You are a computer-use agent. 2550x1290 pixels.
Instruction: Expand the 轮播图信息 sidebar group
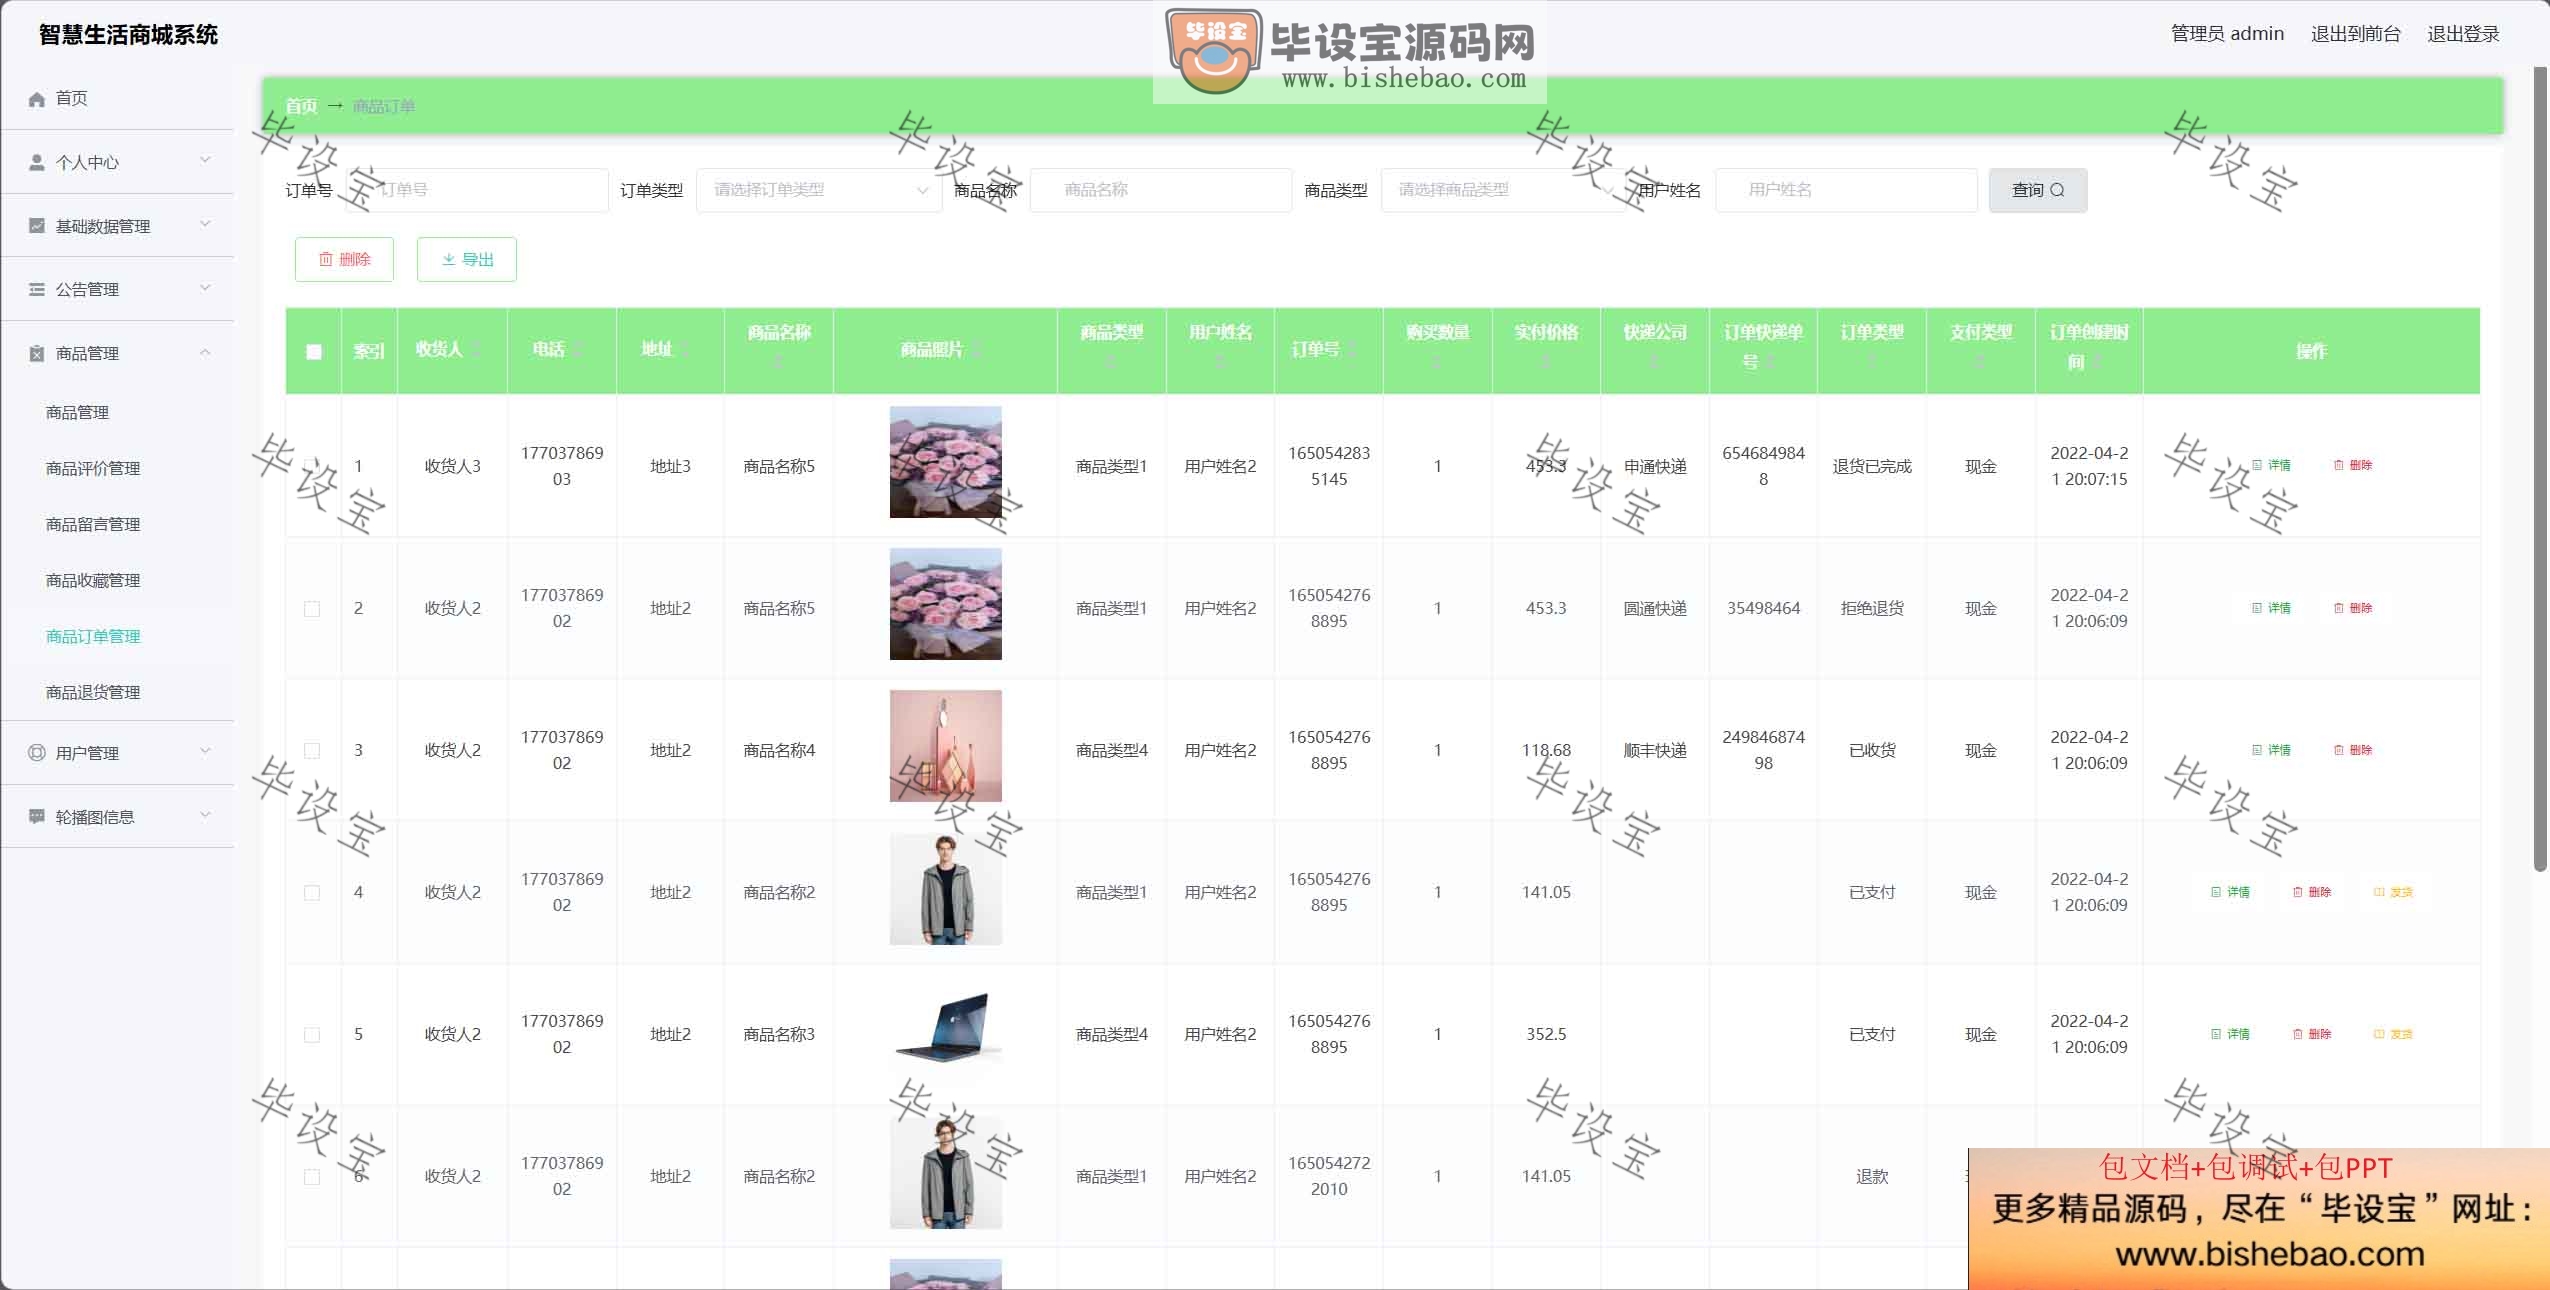tap(118, 817)
